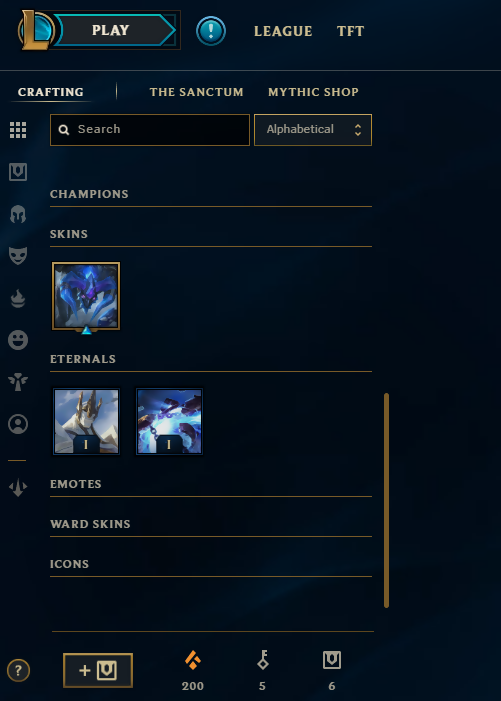The height and width of the screenshot is (701, 501).
Task: Open the help question mark icon
Action: pyautogui.click(x=18, y=671)
